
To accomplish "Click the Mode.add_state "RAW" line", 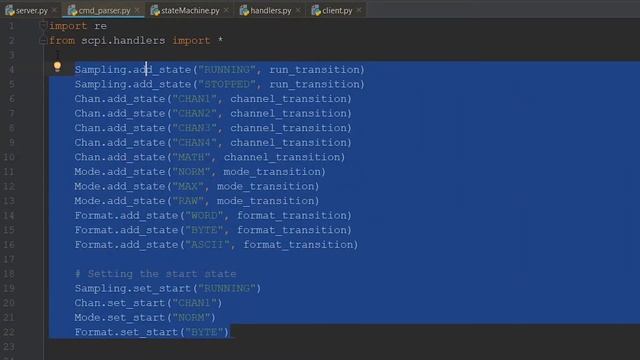I will 197,201.
